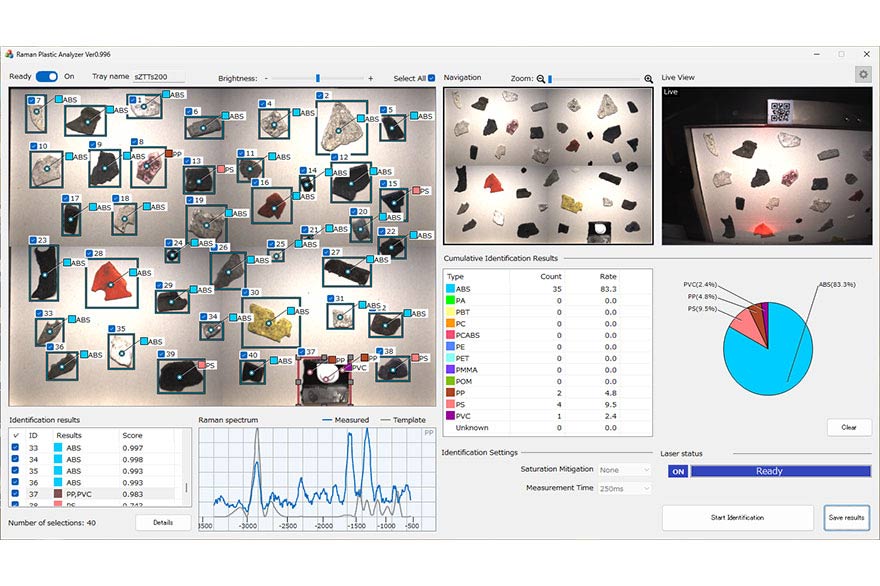Click the Score column header
Screen dimensions: 880x586
(x=132, y=435)
